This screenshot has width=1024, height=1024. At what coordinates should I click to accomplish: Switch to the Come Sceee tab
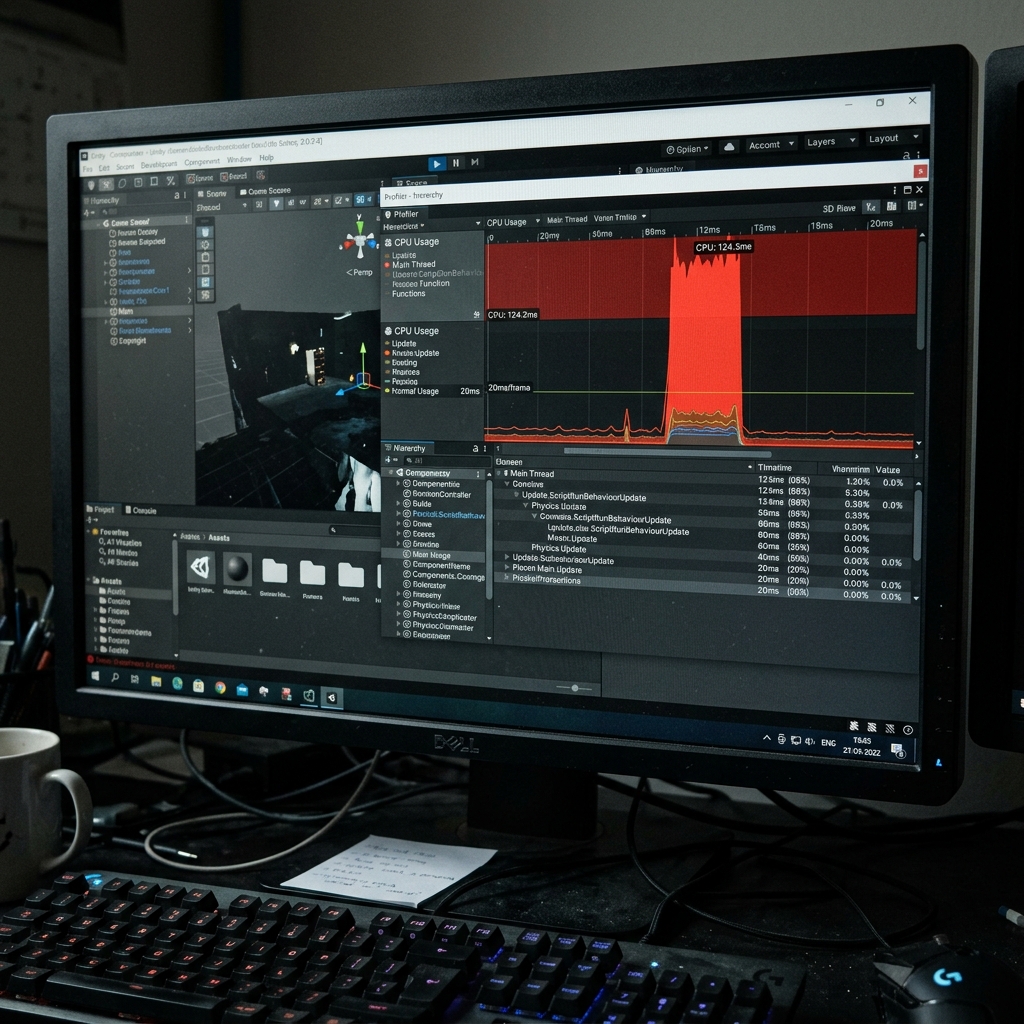[265, 191]
